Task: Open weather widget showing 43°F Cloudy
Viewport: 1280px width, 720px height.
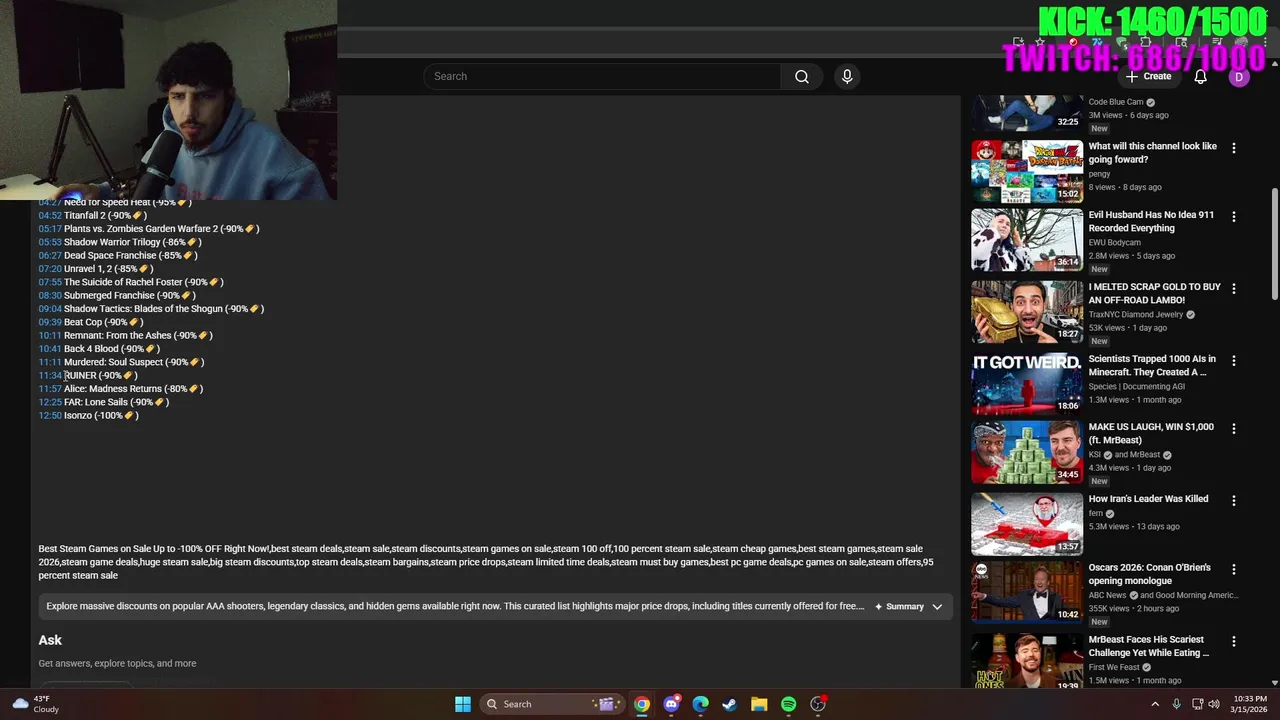Action: click(34, 704)
